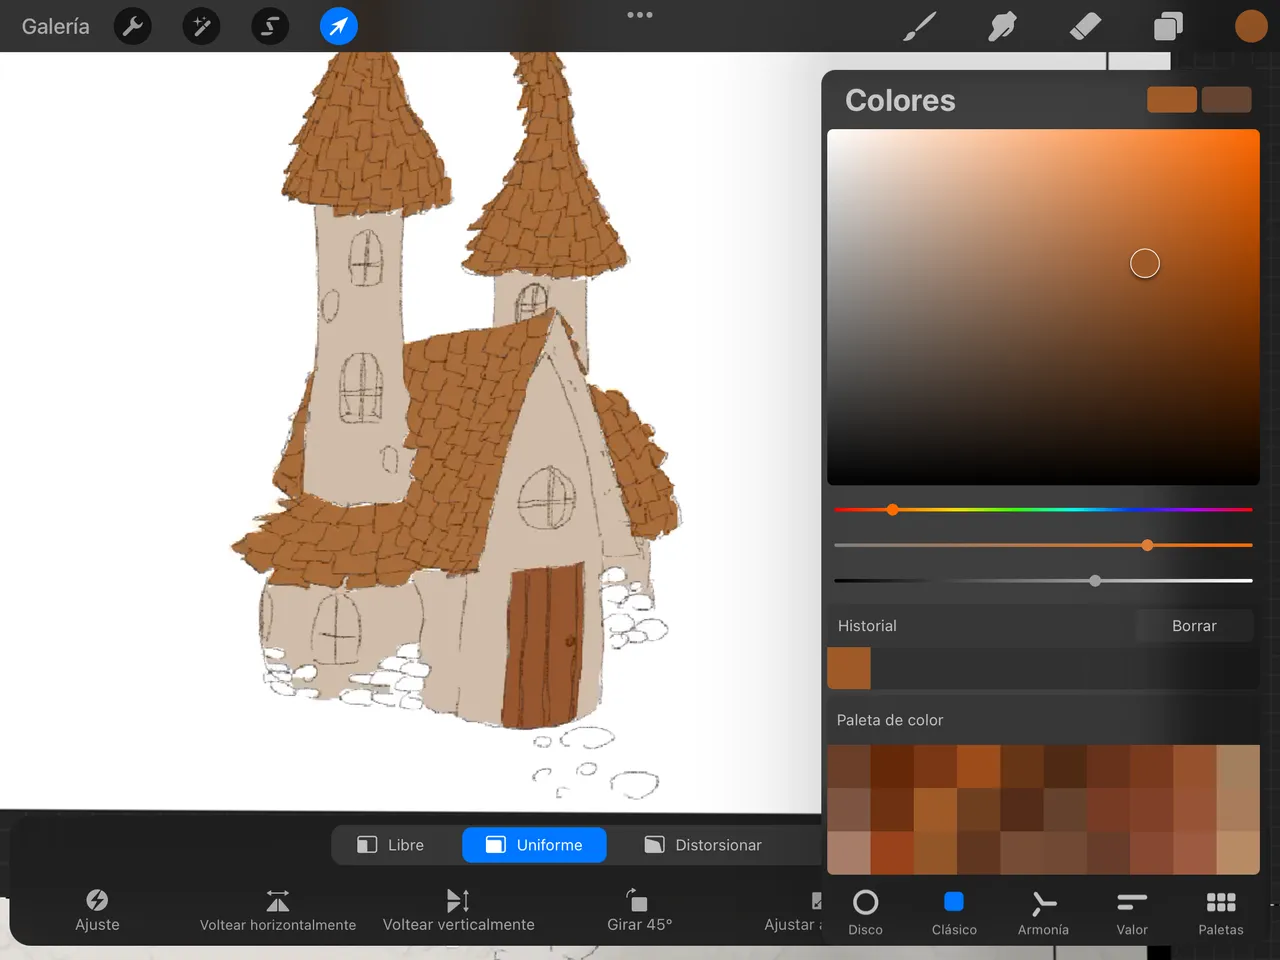
Task: Click the saturation slider handle
Action: pos(1148,545)
